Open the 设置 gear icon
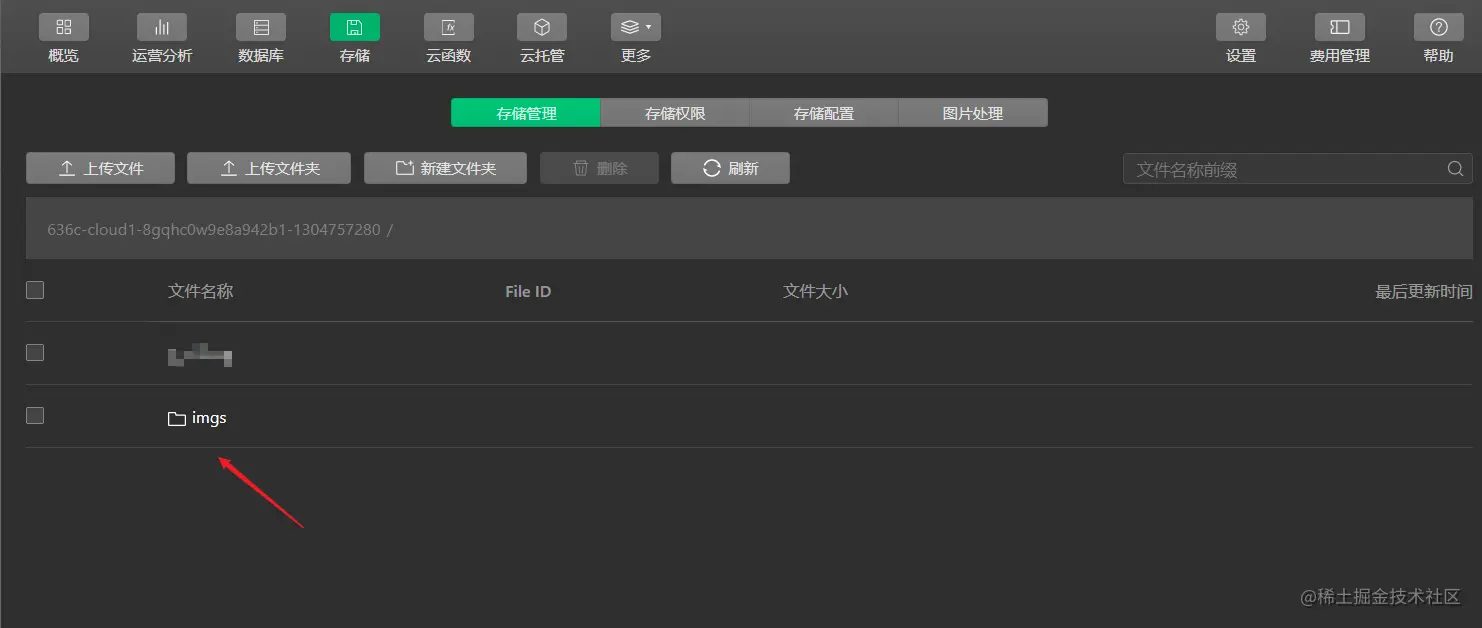This screenshot has height=628, width=1482. (x=1241, y=27)
